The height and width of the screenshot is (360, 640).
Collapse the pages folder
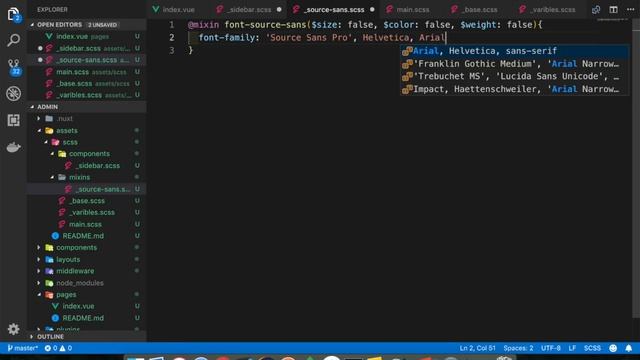[x=86, y=295]
